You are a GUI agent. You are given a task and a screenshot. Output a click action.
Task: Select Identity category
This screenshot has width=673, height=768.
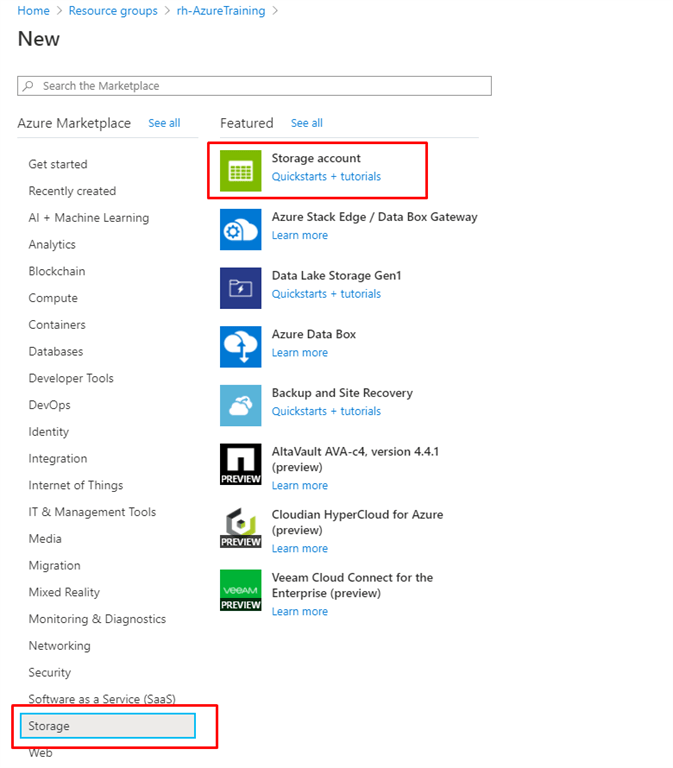click(x=48, y=432)
